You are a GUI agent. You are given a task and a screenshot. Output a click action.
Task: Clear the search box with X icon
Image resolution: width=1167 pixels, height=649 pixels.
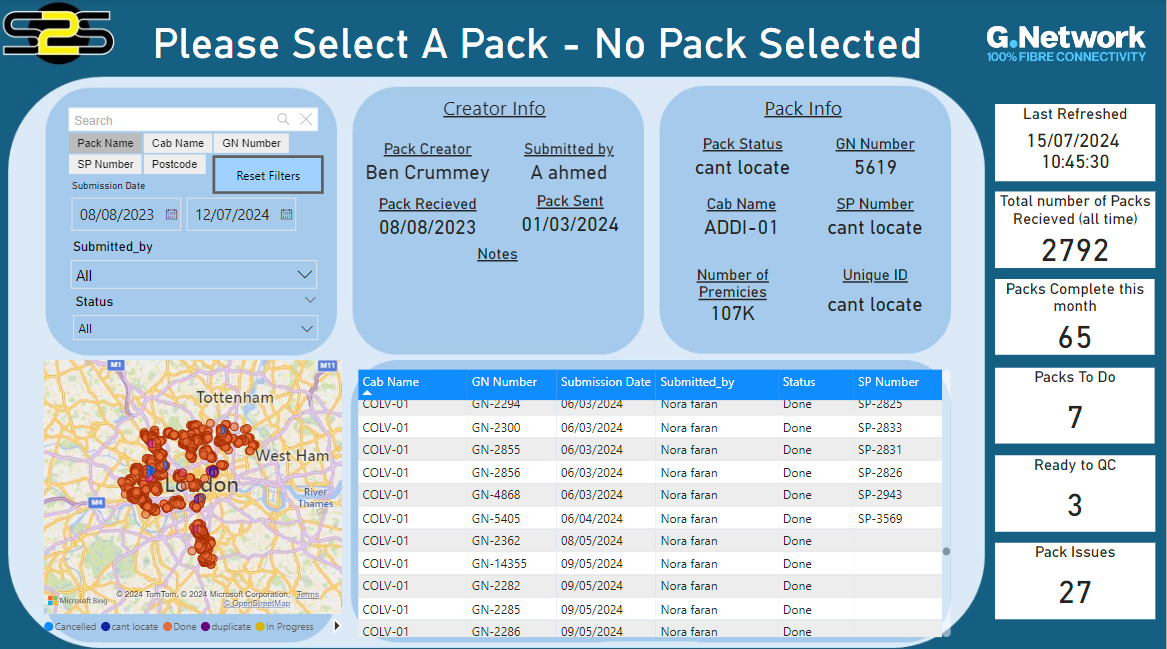tap(306, 120)
